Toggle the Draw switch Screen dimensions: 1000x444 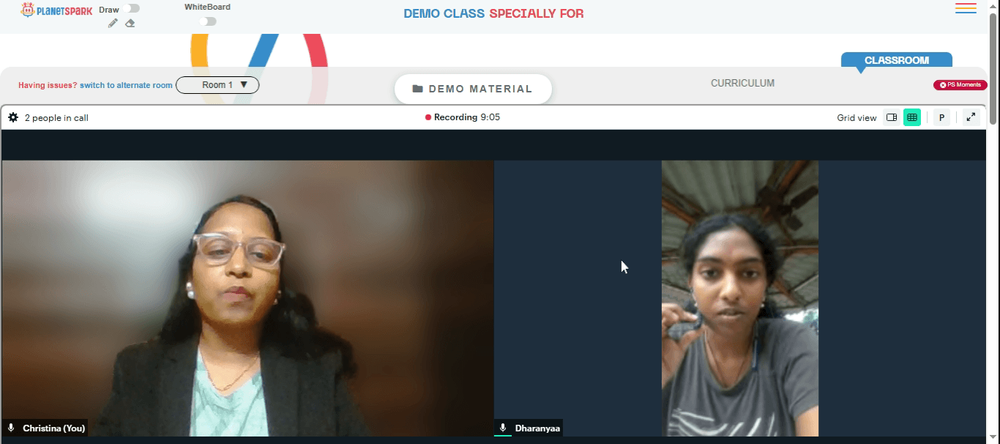pyautogui.click(x=132, y=9)
